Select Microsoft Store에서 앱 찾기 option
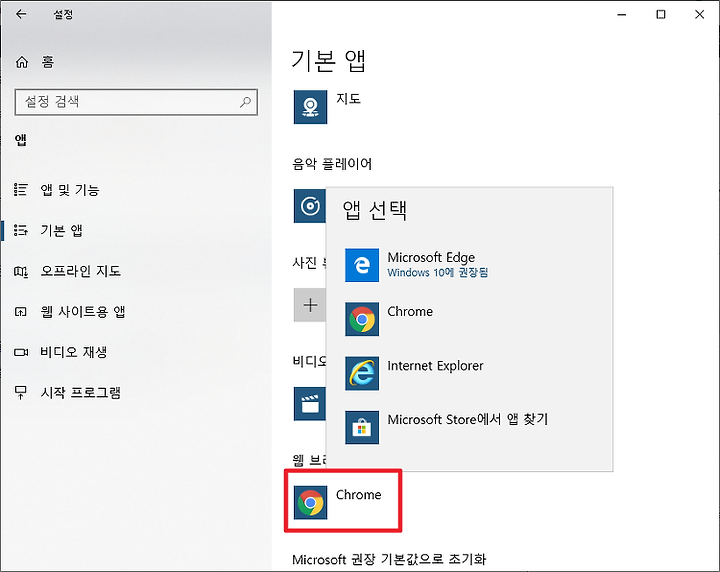The width and height of the screenshot is (720, 572). 469,427
